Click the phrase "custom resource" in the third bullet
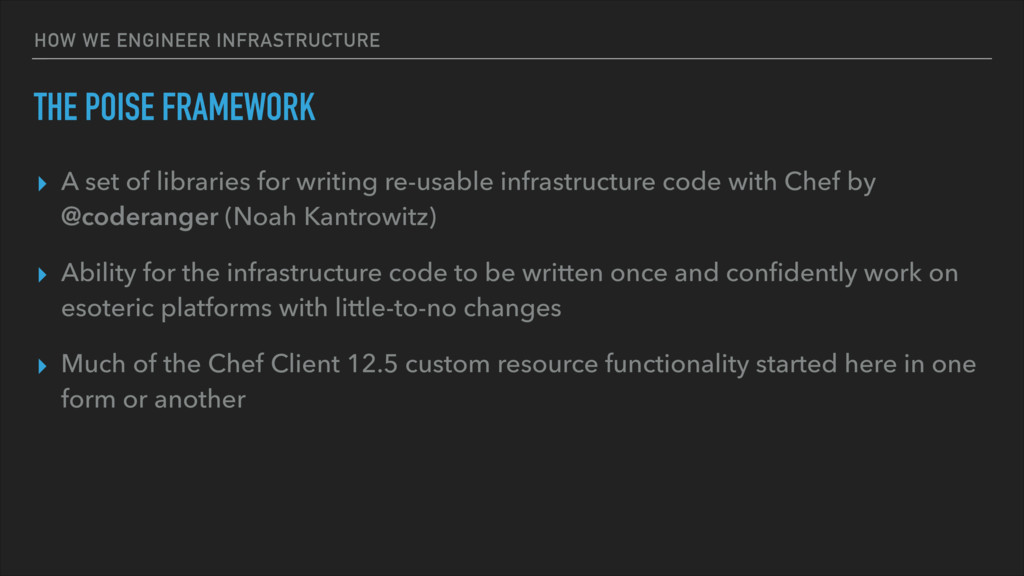 pyautogui.click(x=502, y=364)
